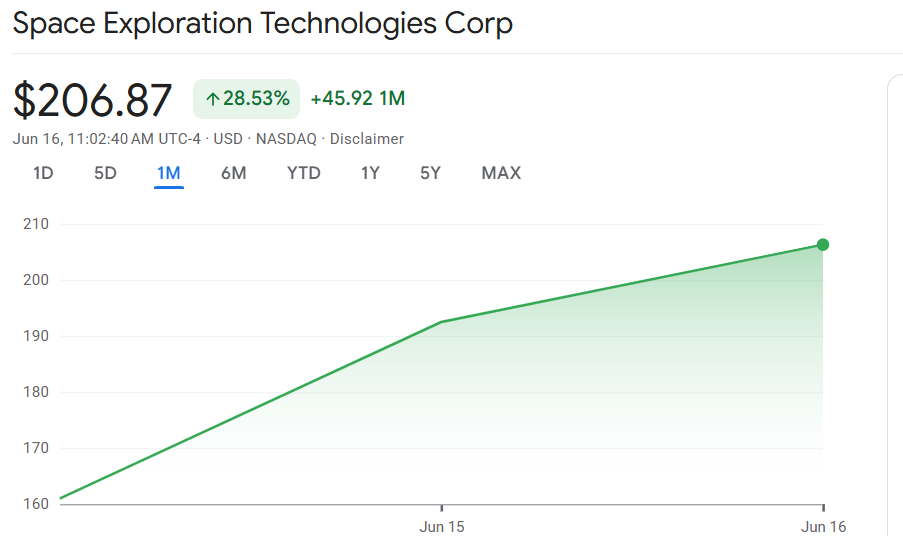Select the 1M time range tab
The width and height of the screenshot is (903, 536).
click(x=169, y=173)
